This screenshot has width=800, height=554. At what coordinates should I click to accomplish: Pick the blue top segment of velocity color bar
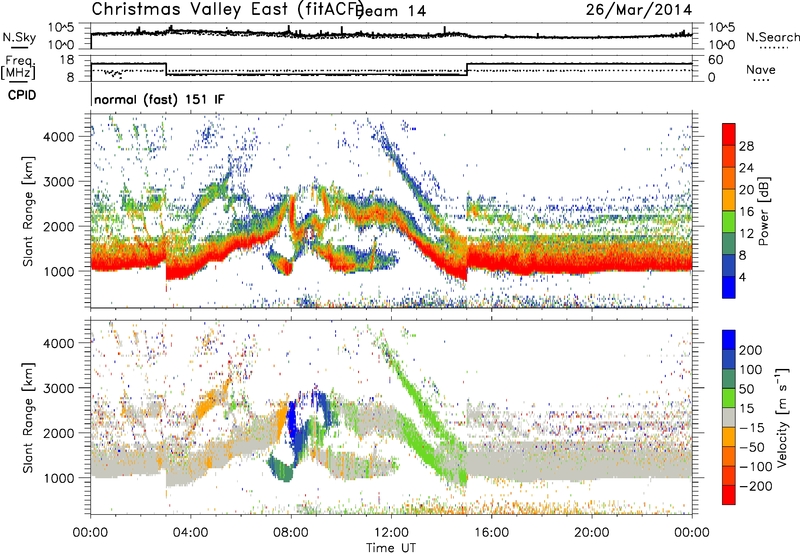click(729, 340)
